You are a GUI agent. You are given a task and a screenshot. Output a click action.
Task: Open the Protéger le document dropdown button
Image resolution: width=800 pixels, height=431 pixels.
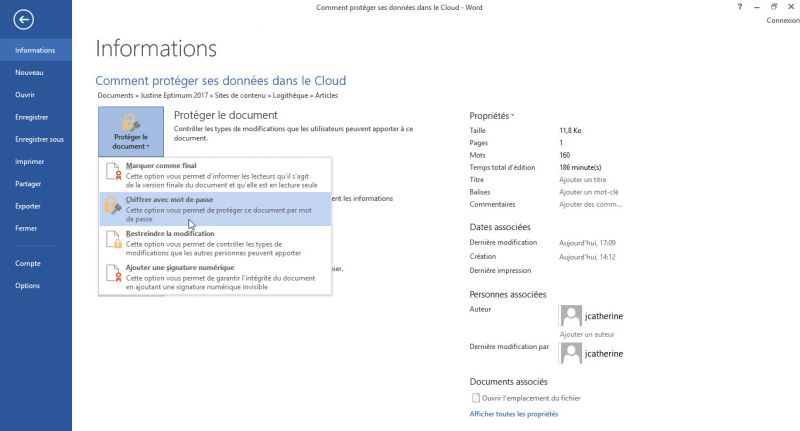coord(130,130)
